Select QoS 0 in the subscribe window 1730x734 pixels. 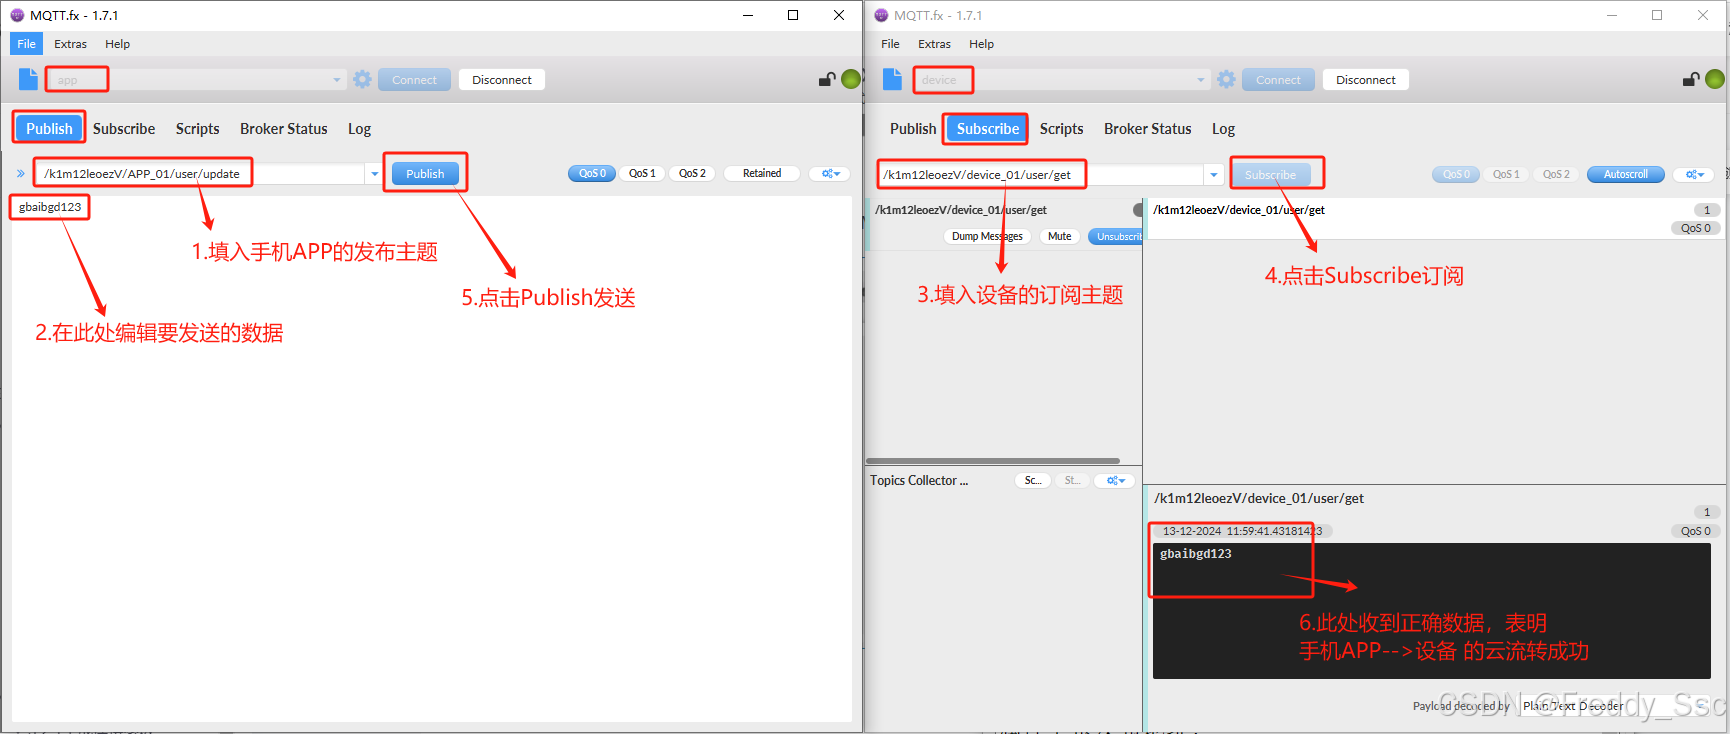coord(1456,174)
